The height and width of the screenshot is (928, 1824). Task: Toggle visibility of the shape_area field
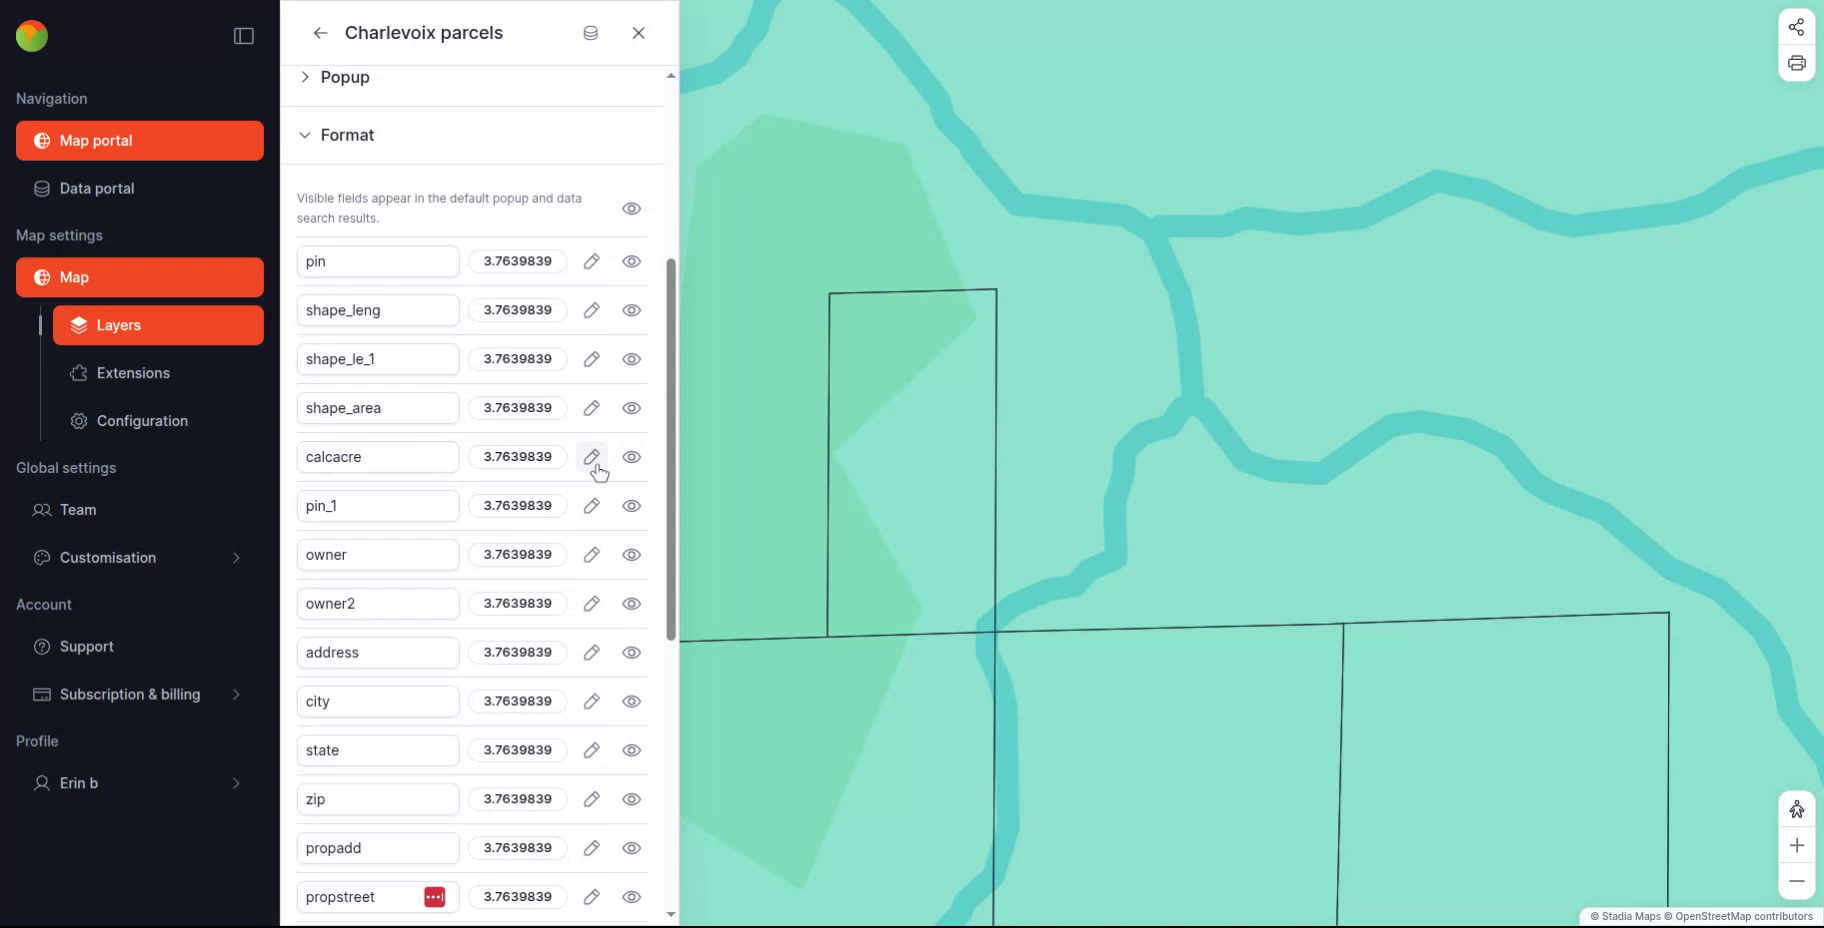click(x=632, y=408)
